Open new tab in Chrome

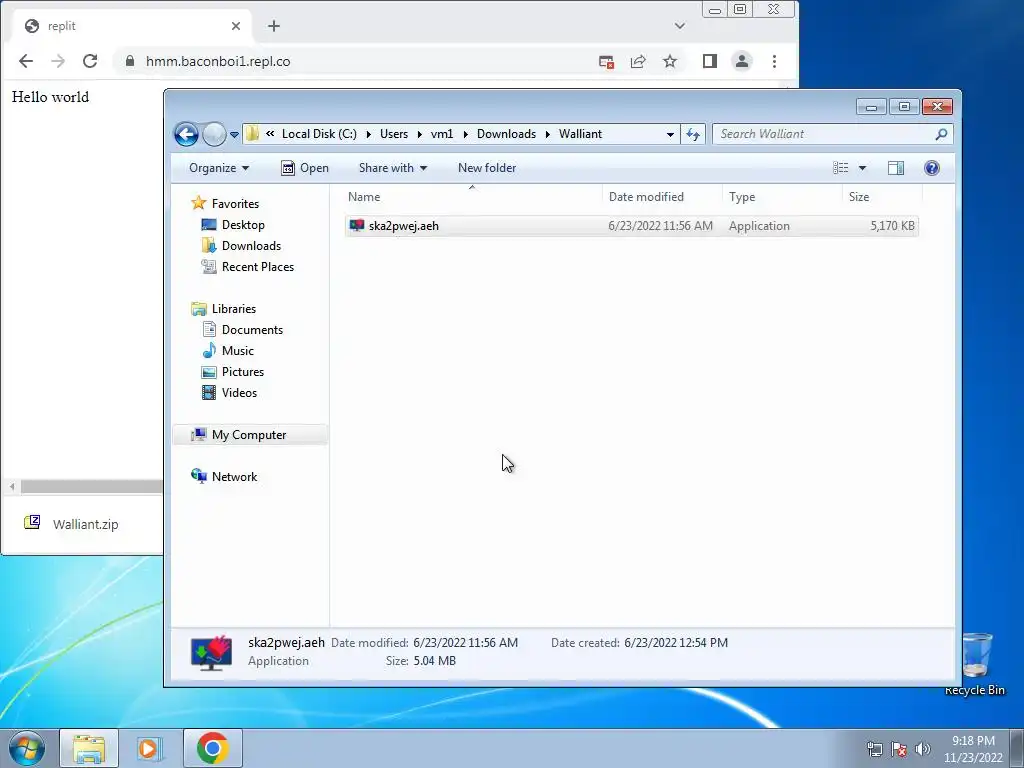coord(274,26)
